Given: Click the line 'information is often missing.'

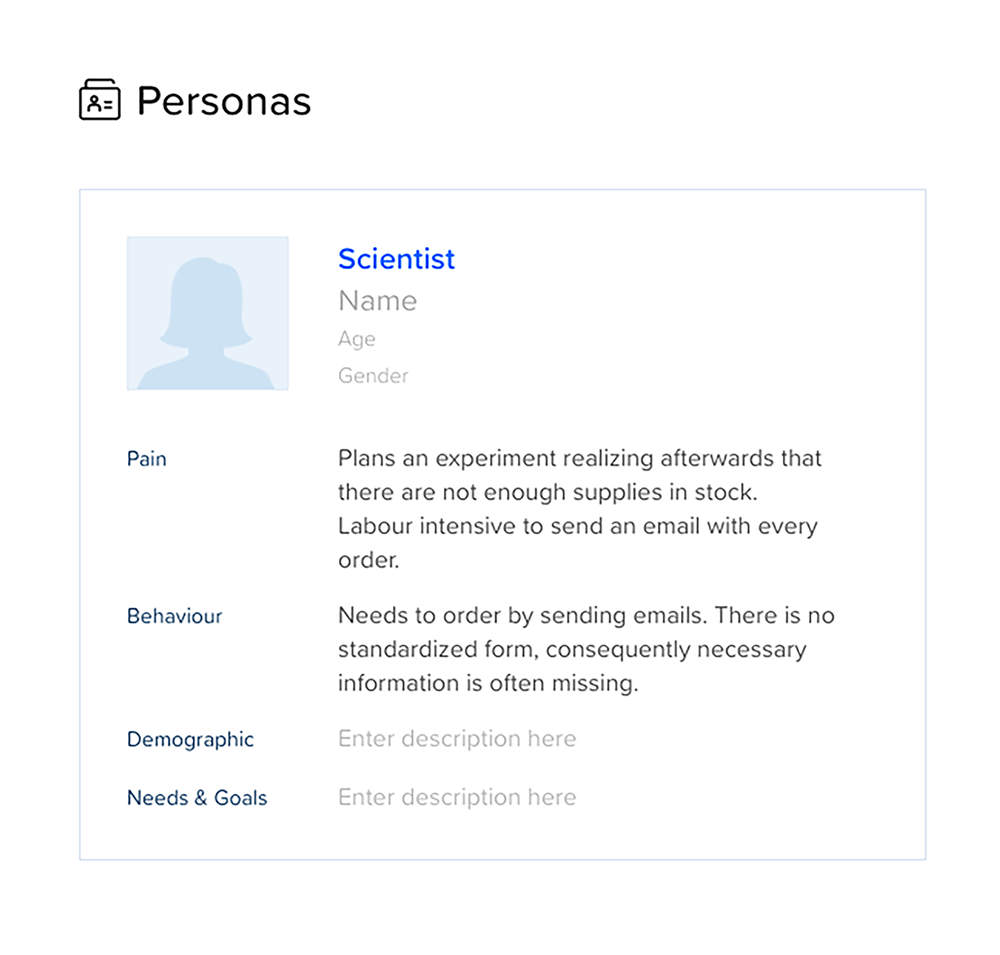Looking at the screenshot, I should click(x=487, y=683).
